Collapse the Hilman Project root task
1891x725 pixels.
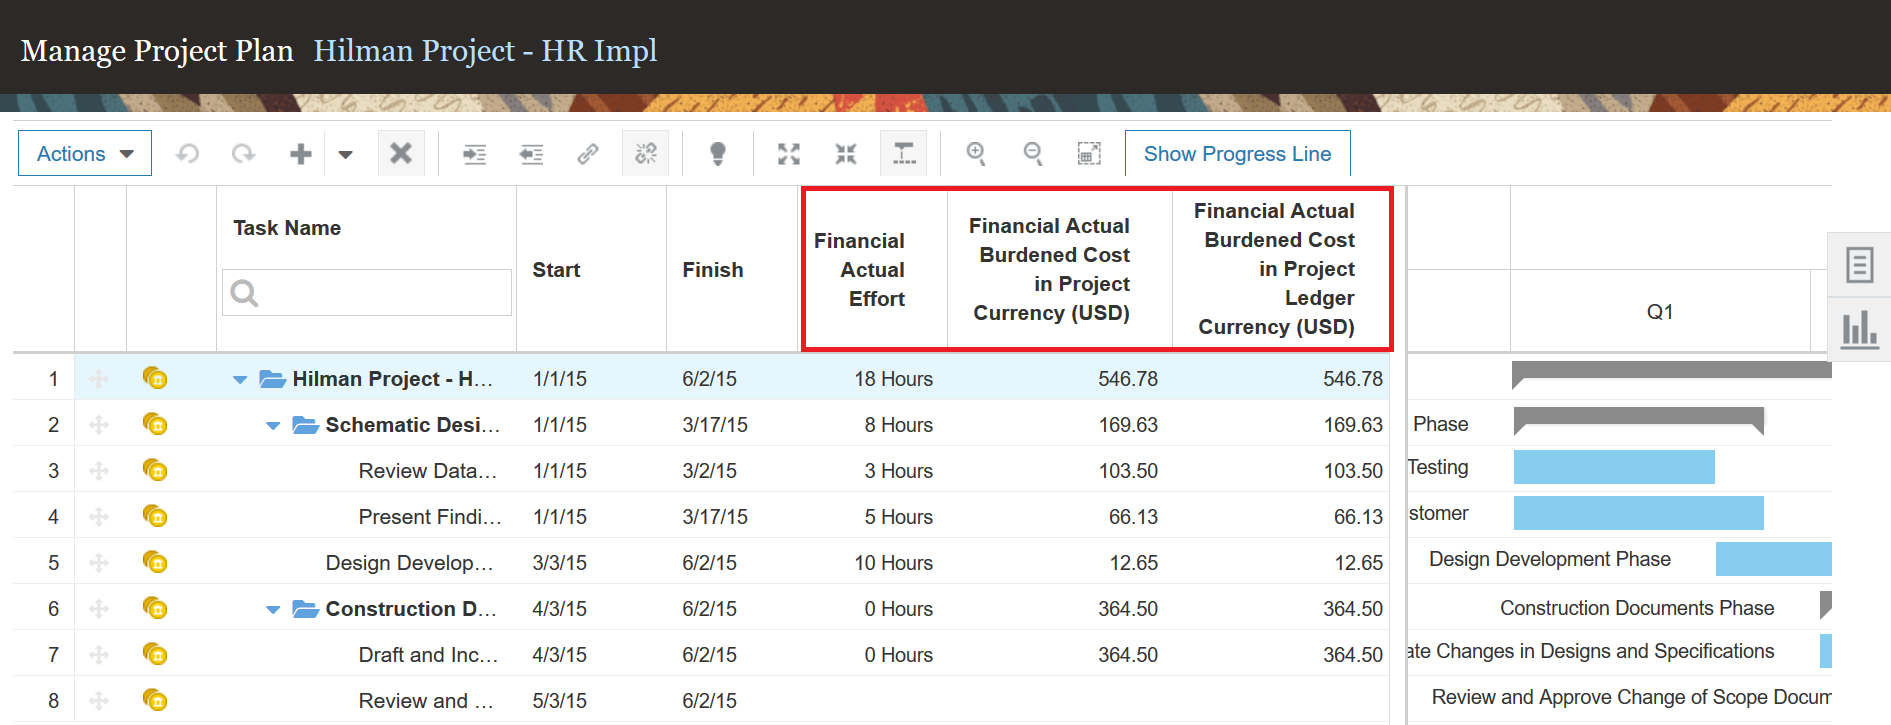[x=240, y=380]
